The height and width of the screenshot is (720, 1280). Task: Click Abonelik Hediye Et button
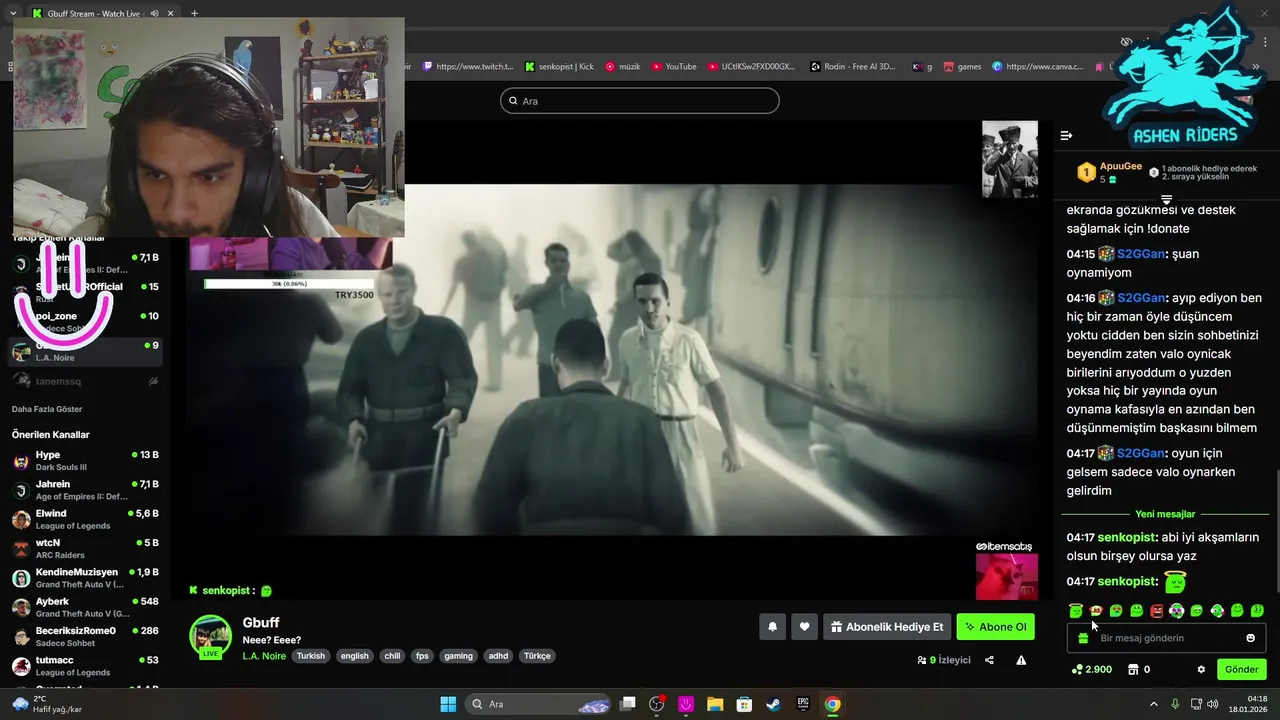click(887, 627)
